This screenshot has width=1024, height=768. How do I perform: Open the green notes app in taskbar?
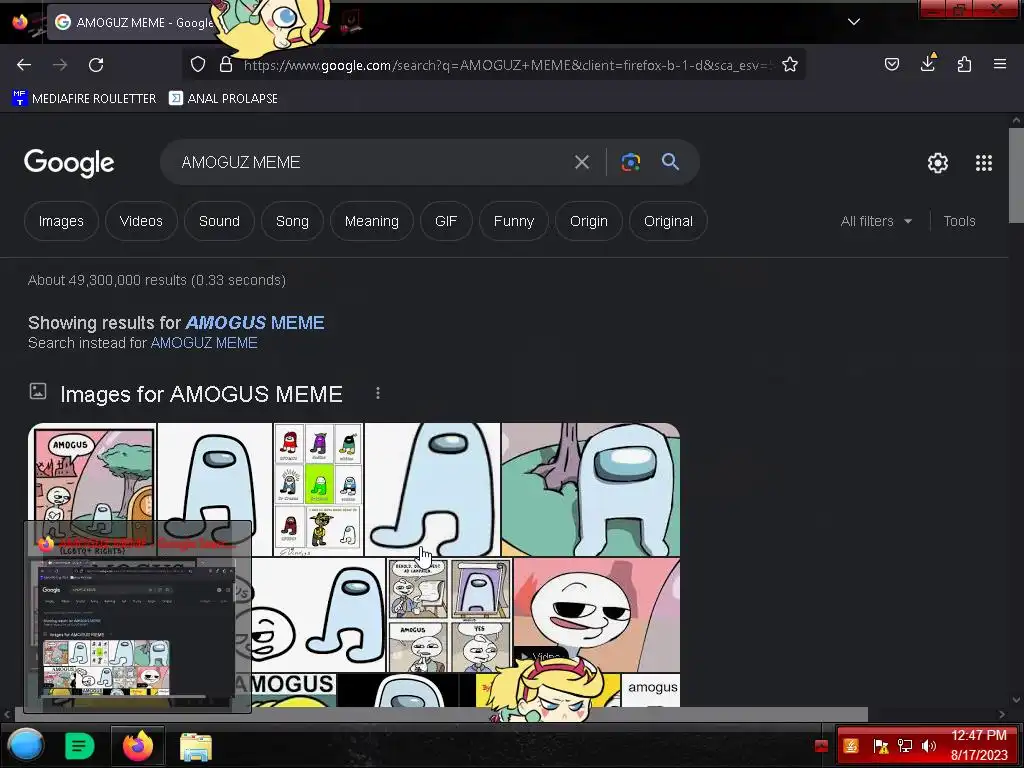[80, 746]
